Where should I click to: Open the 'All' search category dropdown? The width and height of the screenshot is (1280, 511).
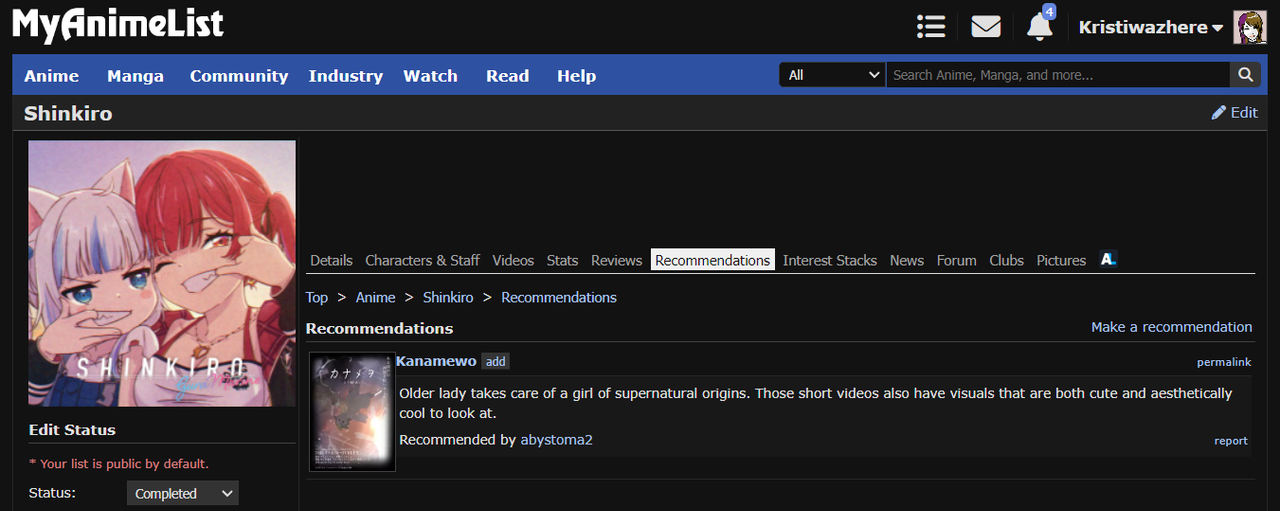click(x=832, y=75)
